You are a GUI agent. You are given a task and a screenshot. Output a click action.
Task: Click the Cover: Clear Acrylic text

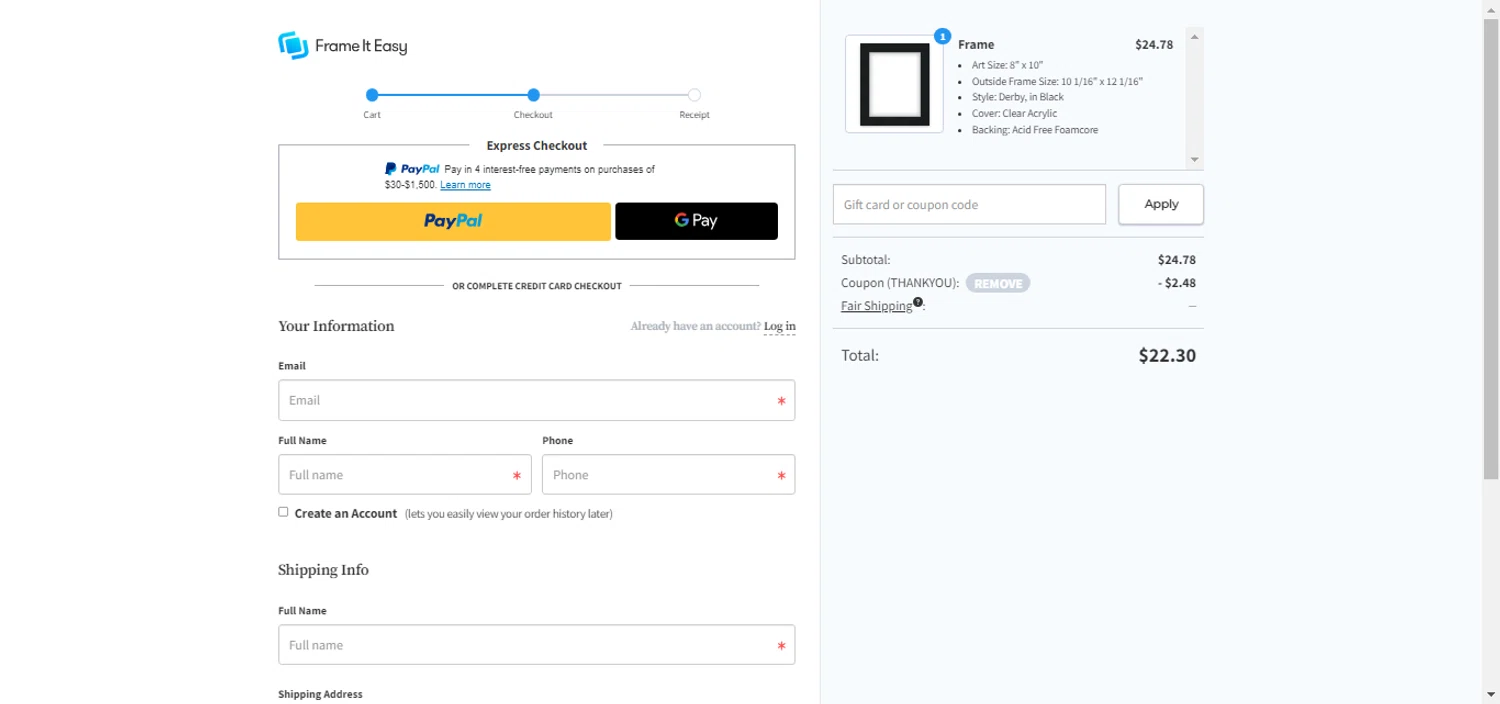pos(1014,114)
